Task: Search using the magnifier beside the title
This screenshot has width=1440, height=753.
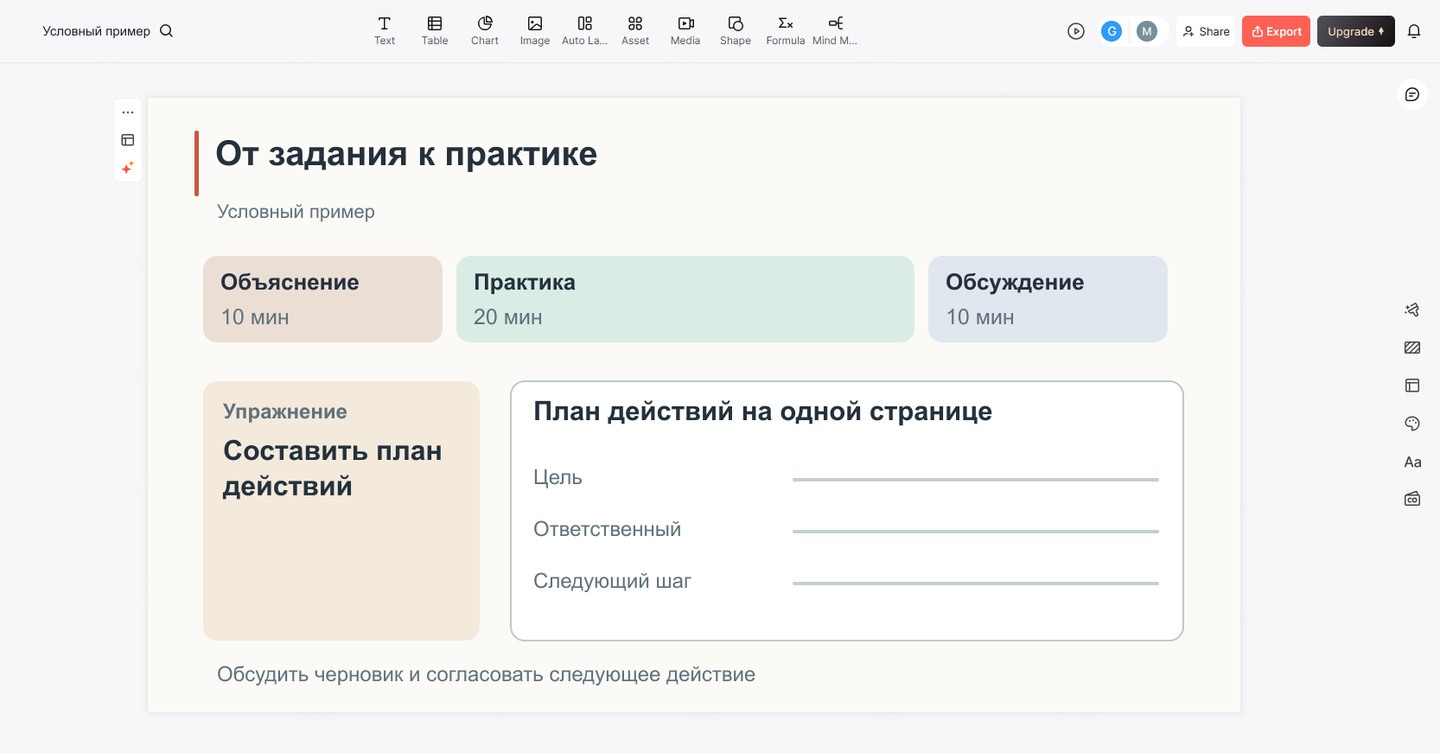Action: coord(167,31)
